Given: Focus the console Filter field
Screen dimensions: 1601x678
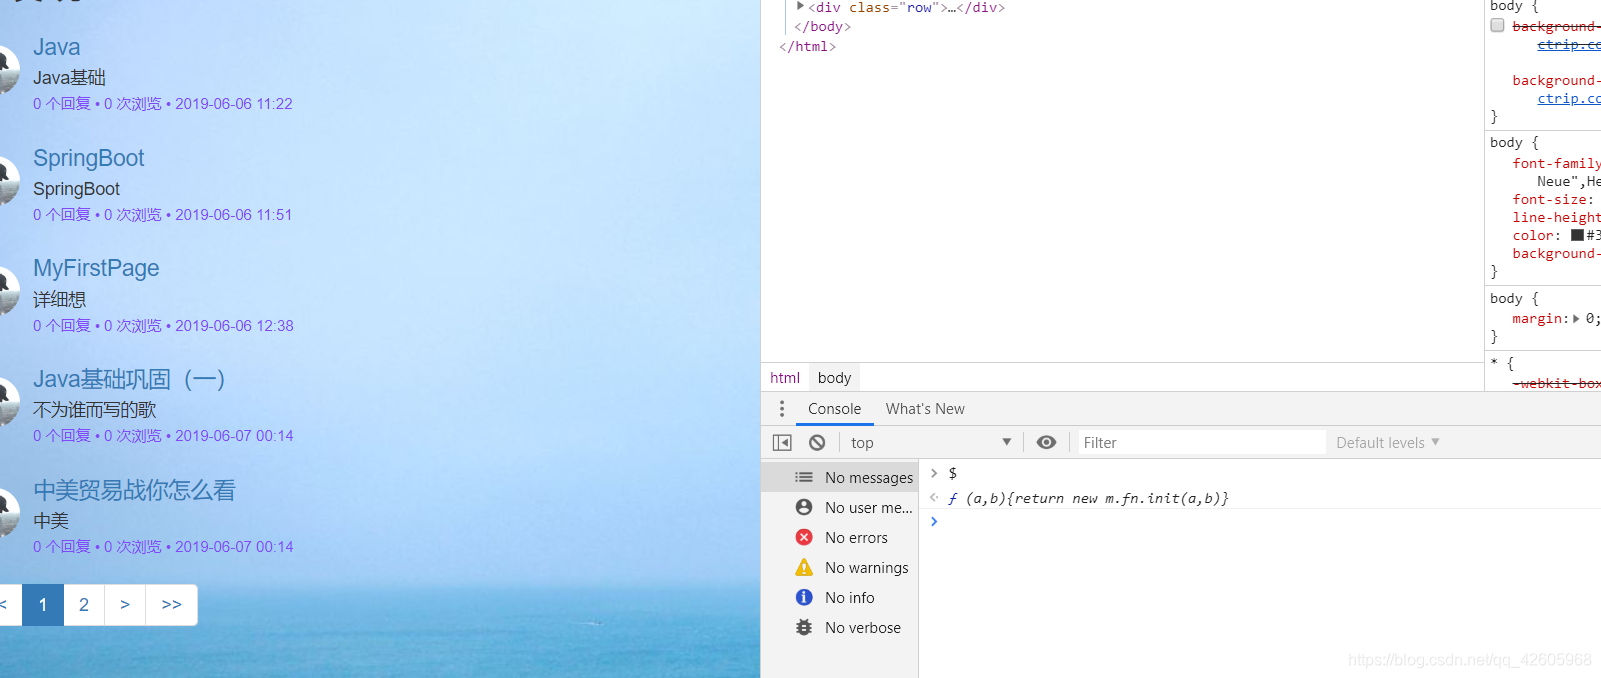Looking at the screenshot, I should [x=1201, y=443].
